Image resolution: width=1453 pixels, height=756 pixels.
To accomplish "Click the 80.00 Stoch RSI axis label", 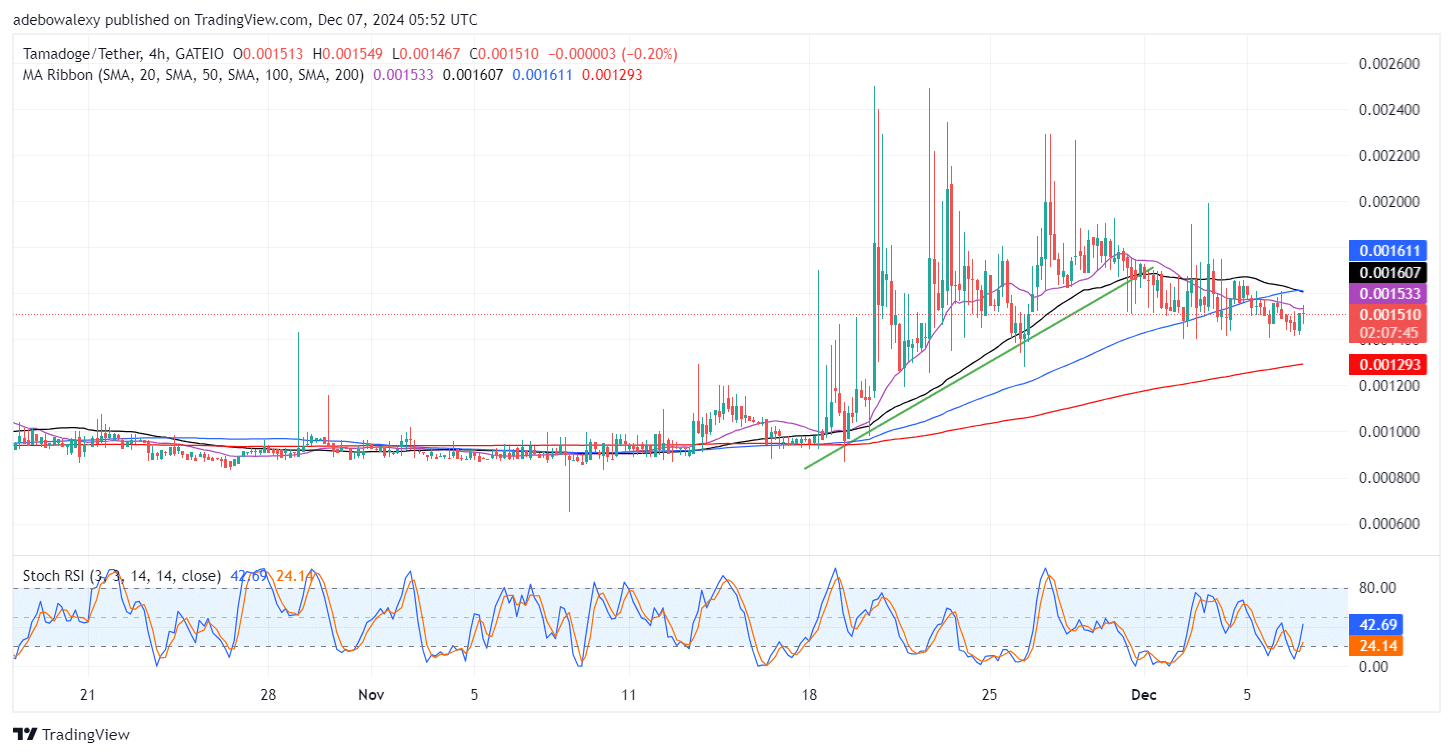I will (x=1378, y=588).
